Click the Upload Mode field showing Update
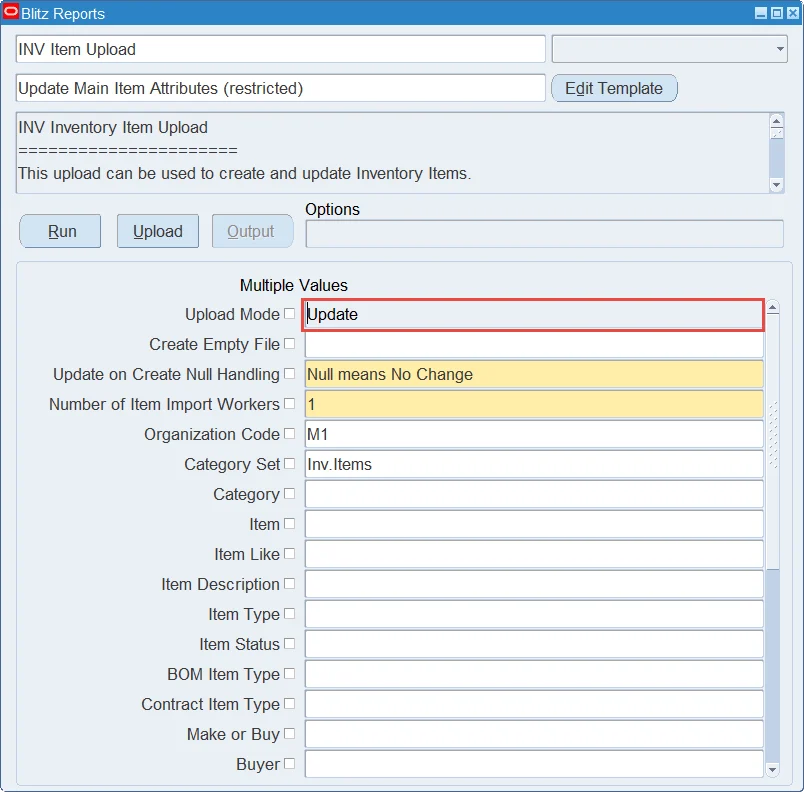 (533, 315)
